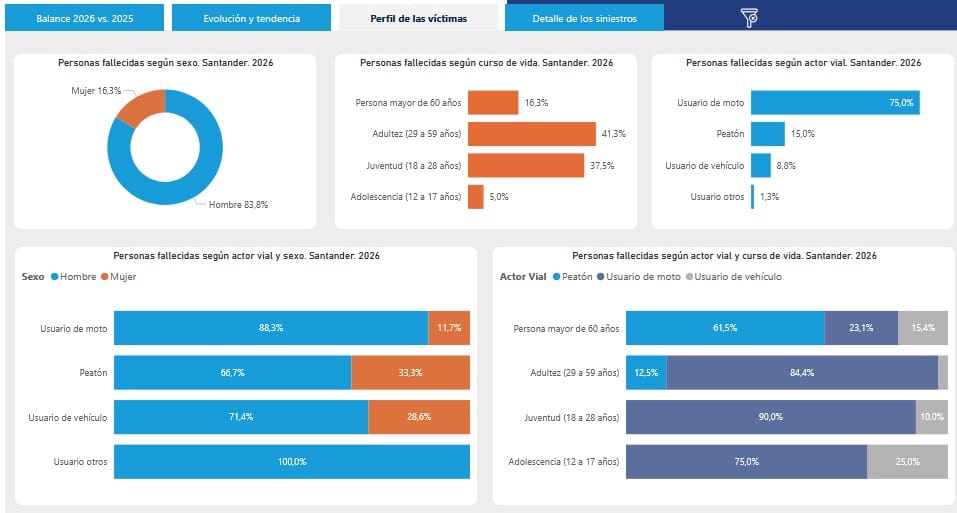Select the 61,5% Peatón segment for over-60s
957x513 pixels.
724,328
